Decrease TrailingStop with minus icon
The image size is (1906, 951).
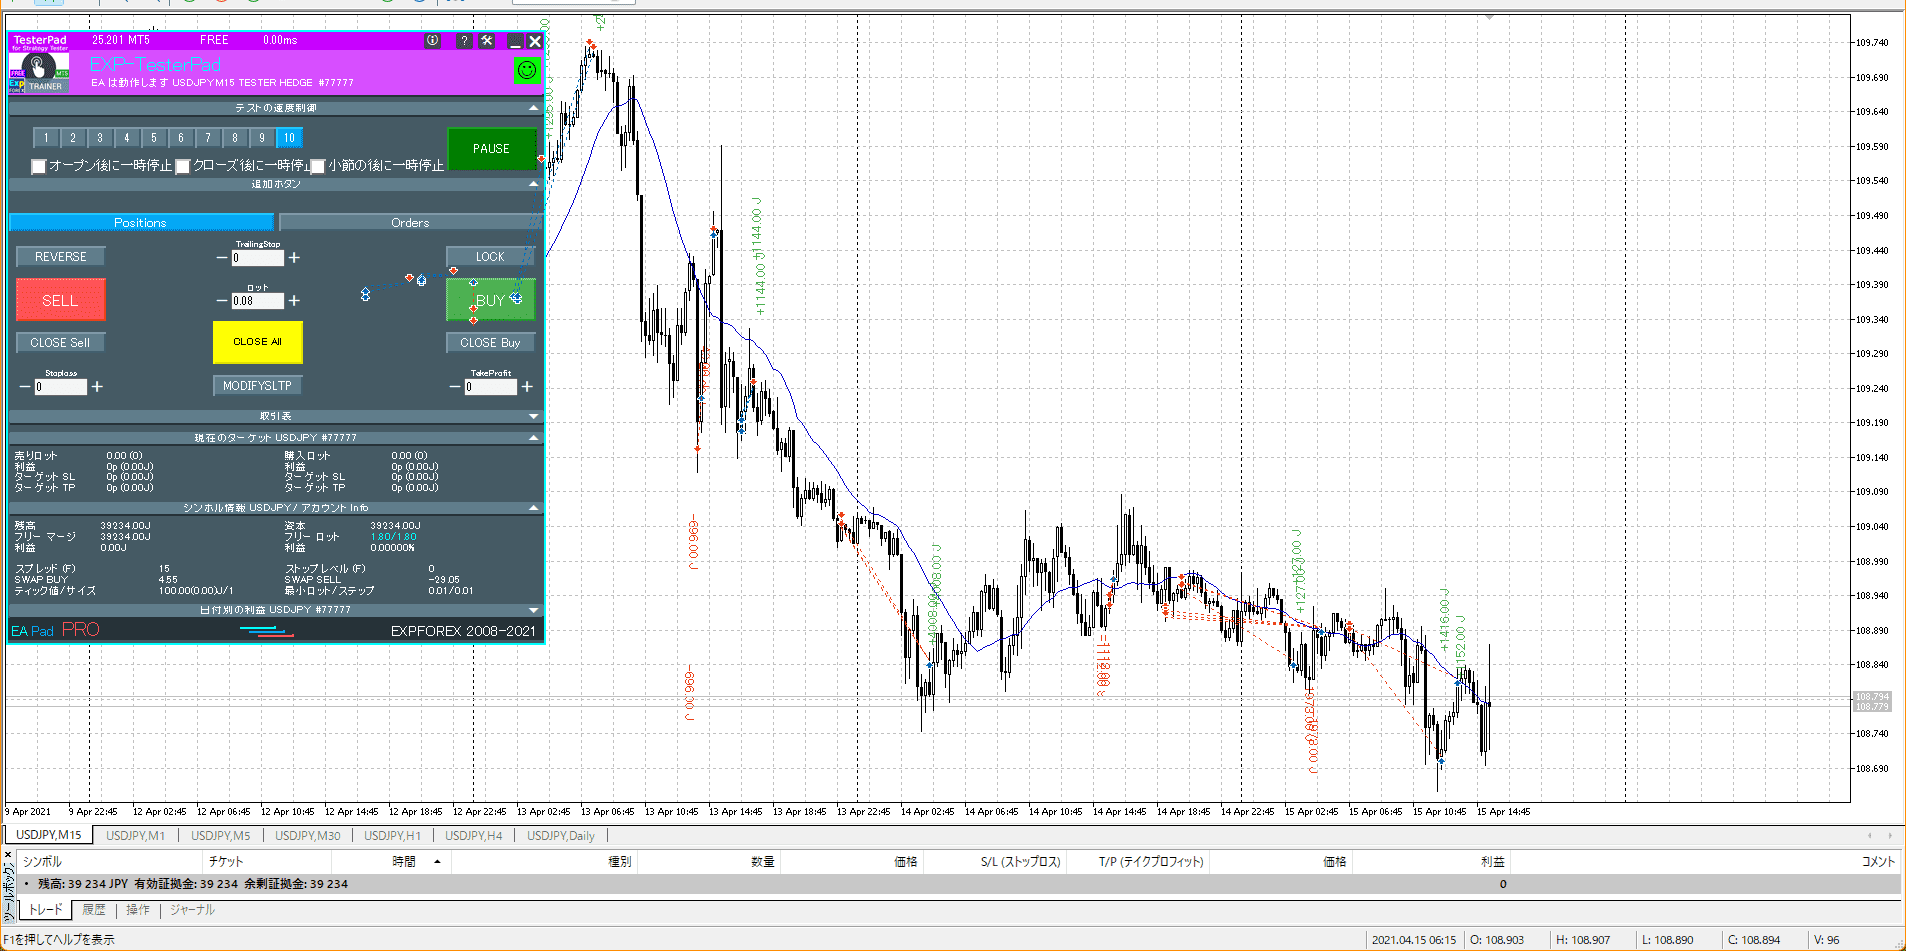point(222,258)
